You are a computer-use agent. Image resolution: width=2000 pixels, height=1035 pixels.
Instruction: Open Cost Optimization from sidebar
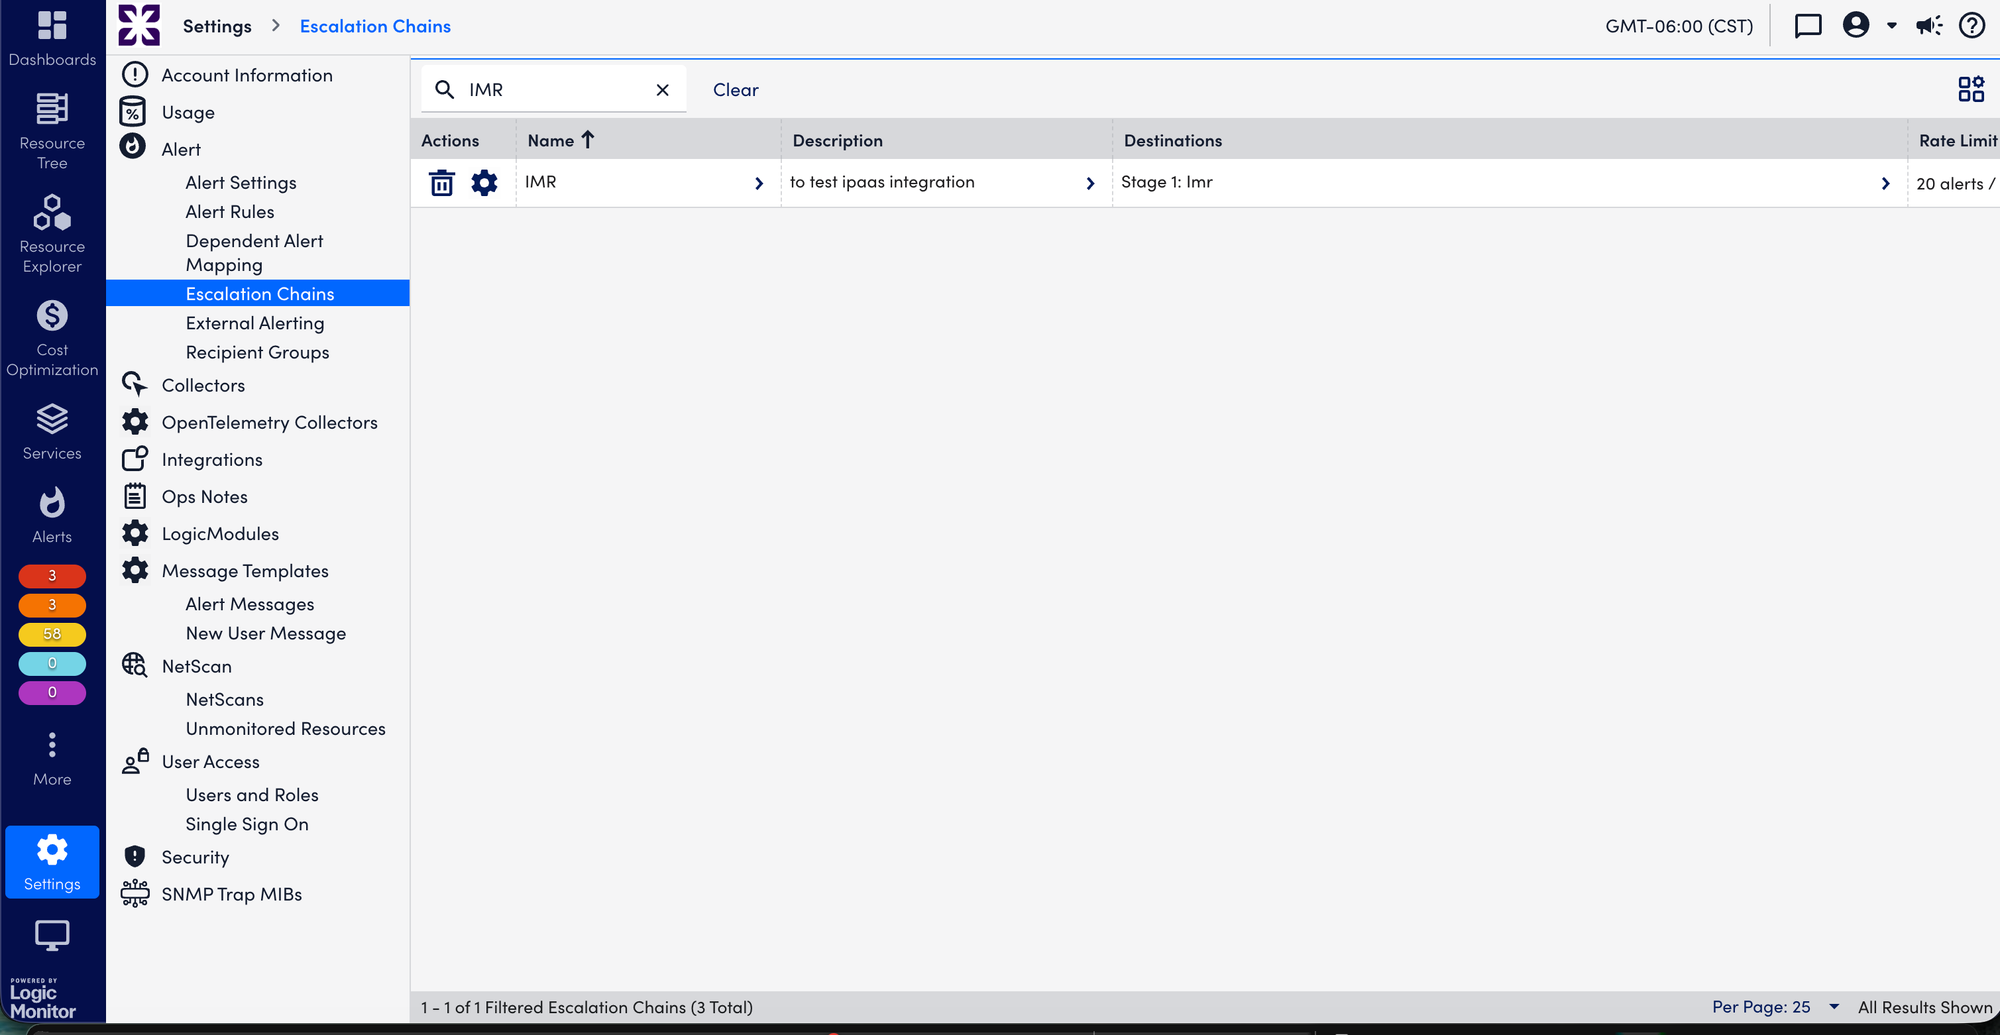(x=52, y=339)
